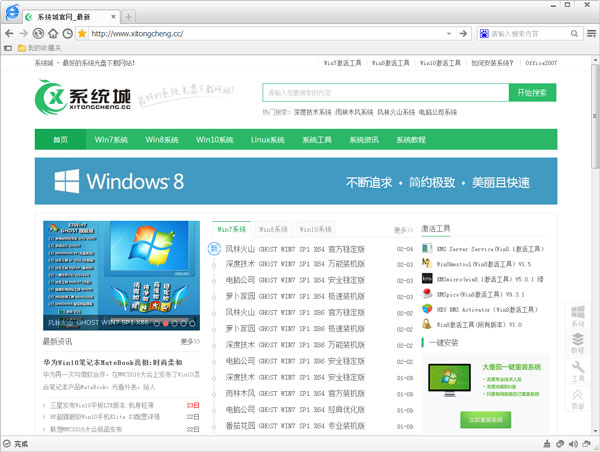Screen dimensions: 600x452
Task: Click 更多 link beside 最新资讯
Action: coord(190,341)
